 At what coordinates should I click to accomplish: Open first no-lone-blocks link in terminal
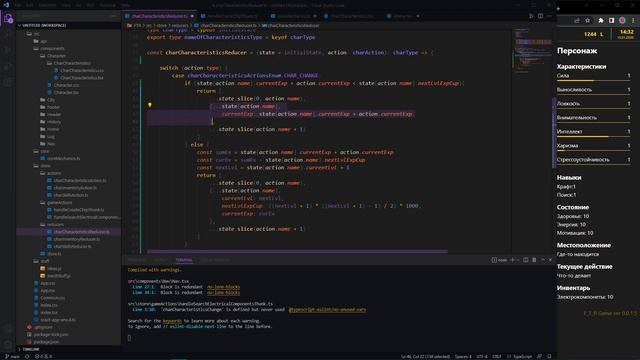tap(223, 287)
